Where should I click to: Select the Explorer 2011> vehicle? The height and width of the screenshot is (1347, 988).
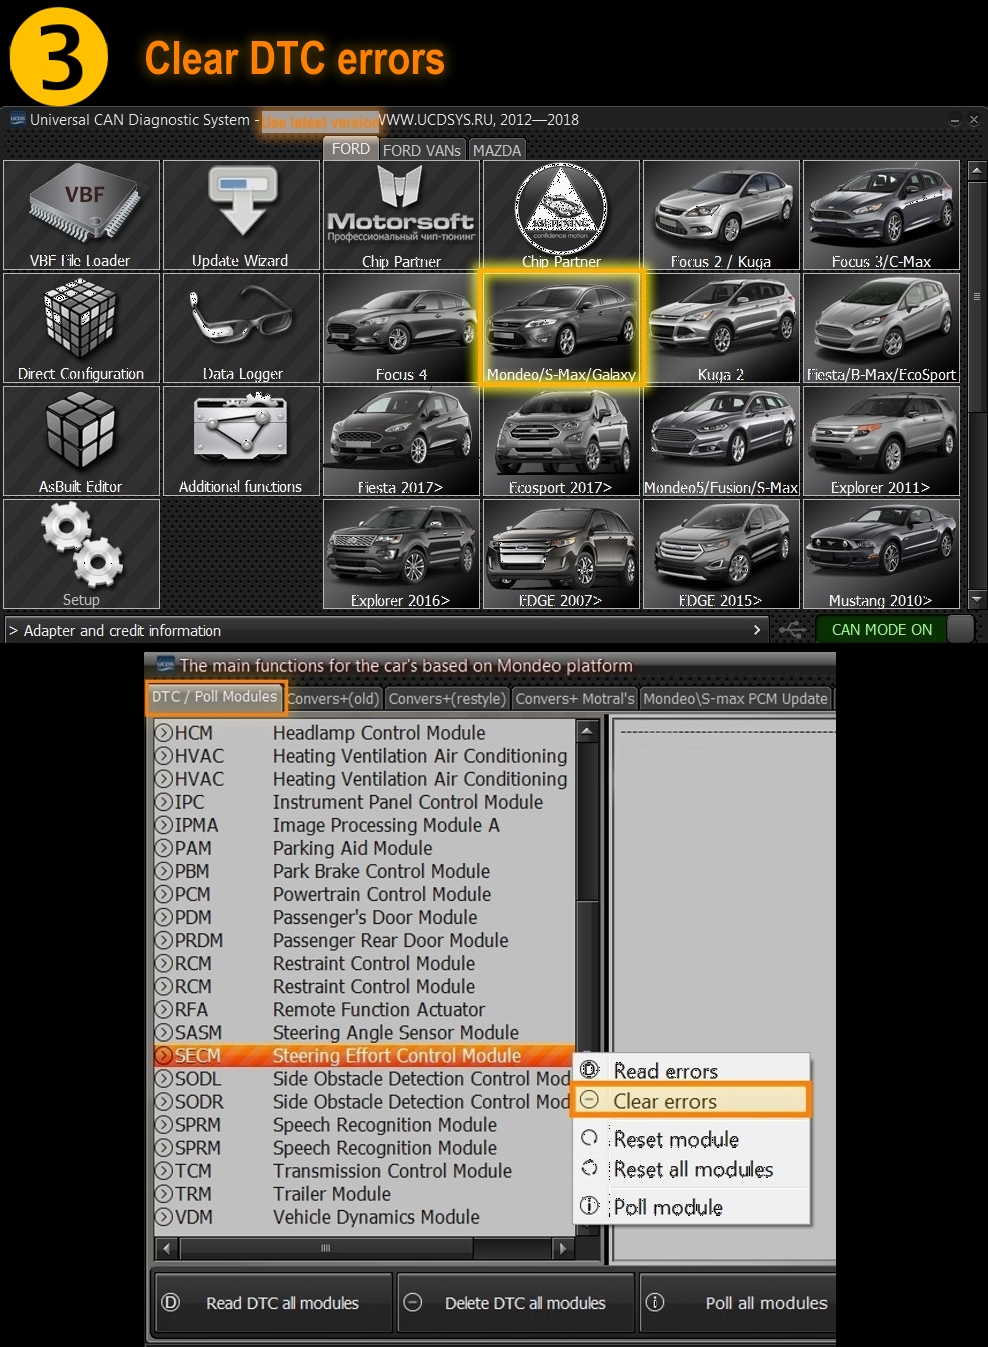click(x=881, y=441)
